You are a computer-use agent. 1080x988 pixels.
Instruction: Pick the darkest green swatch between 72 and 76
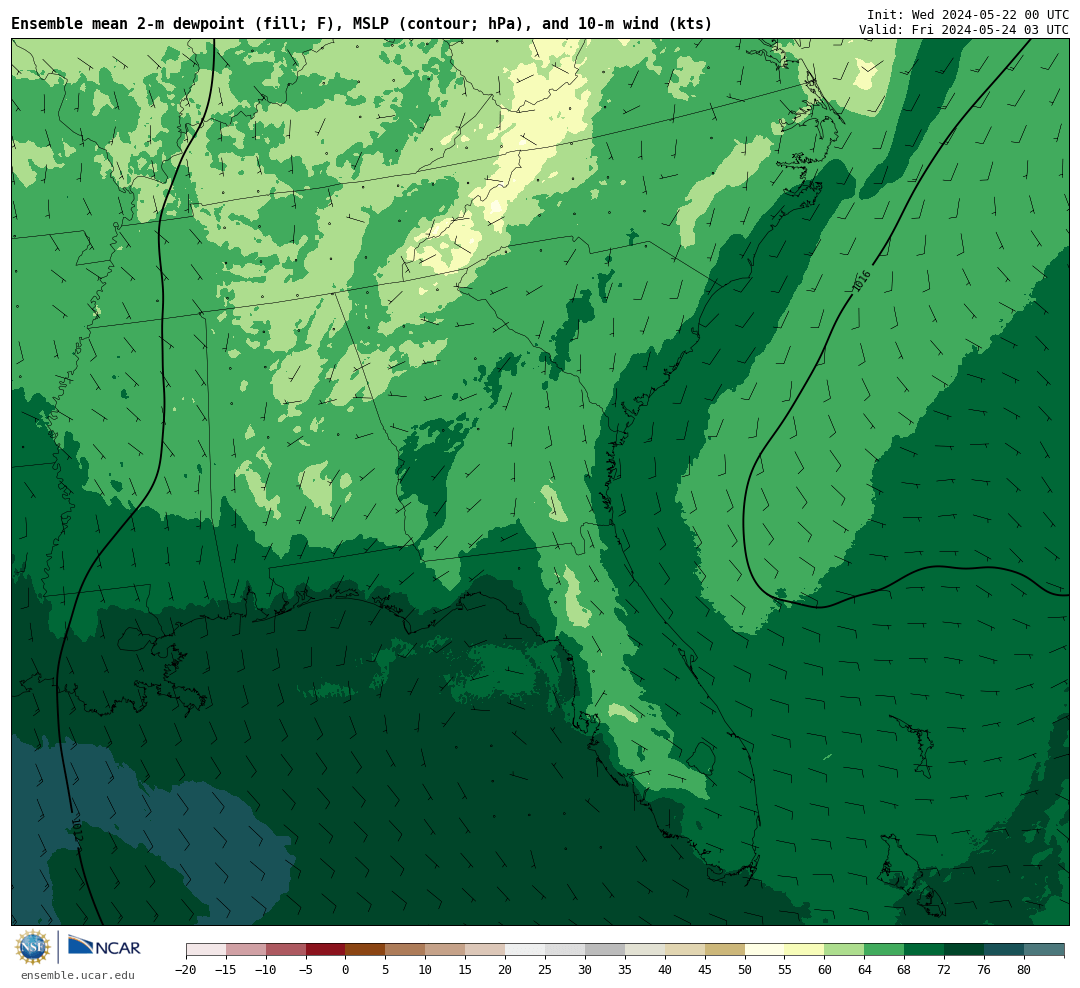click(x=965, y=950)
